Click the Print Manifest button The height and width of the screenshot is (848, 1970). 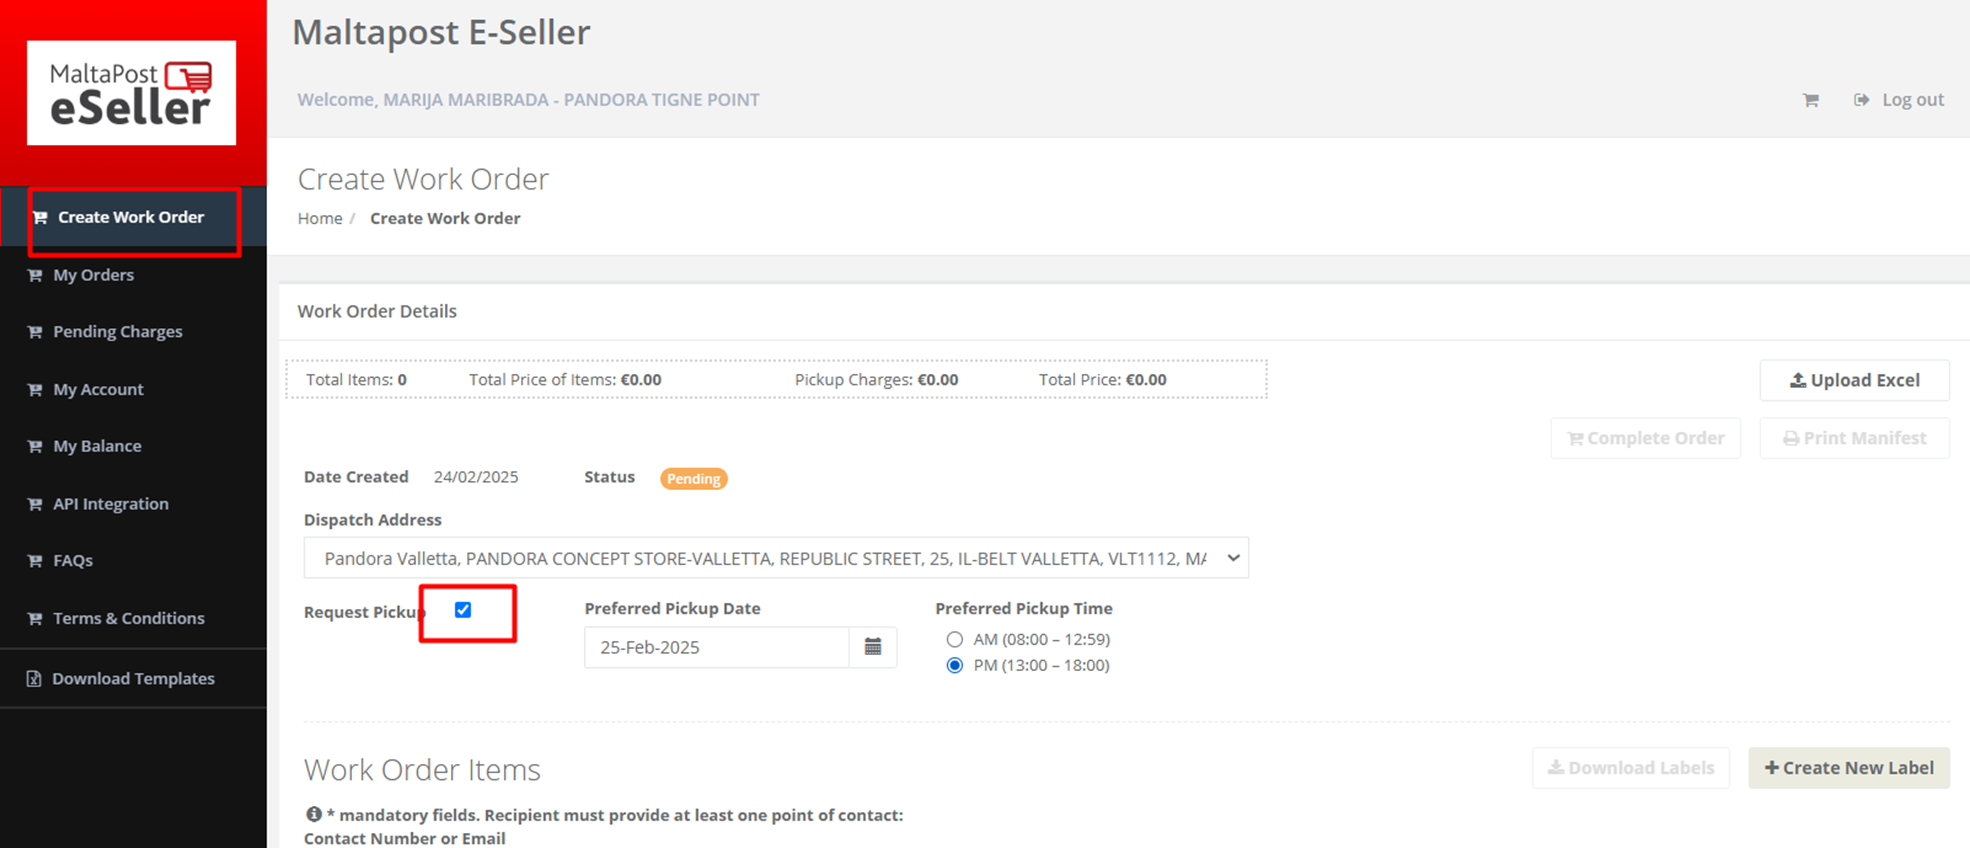click(1855, 438)
